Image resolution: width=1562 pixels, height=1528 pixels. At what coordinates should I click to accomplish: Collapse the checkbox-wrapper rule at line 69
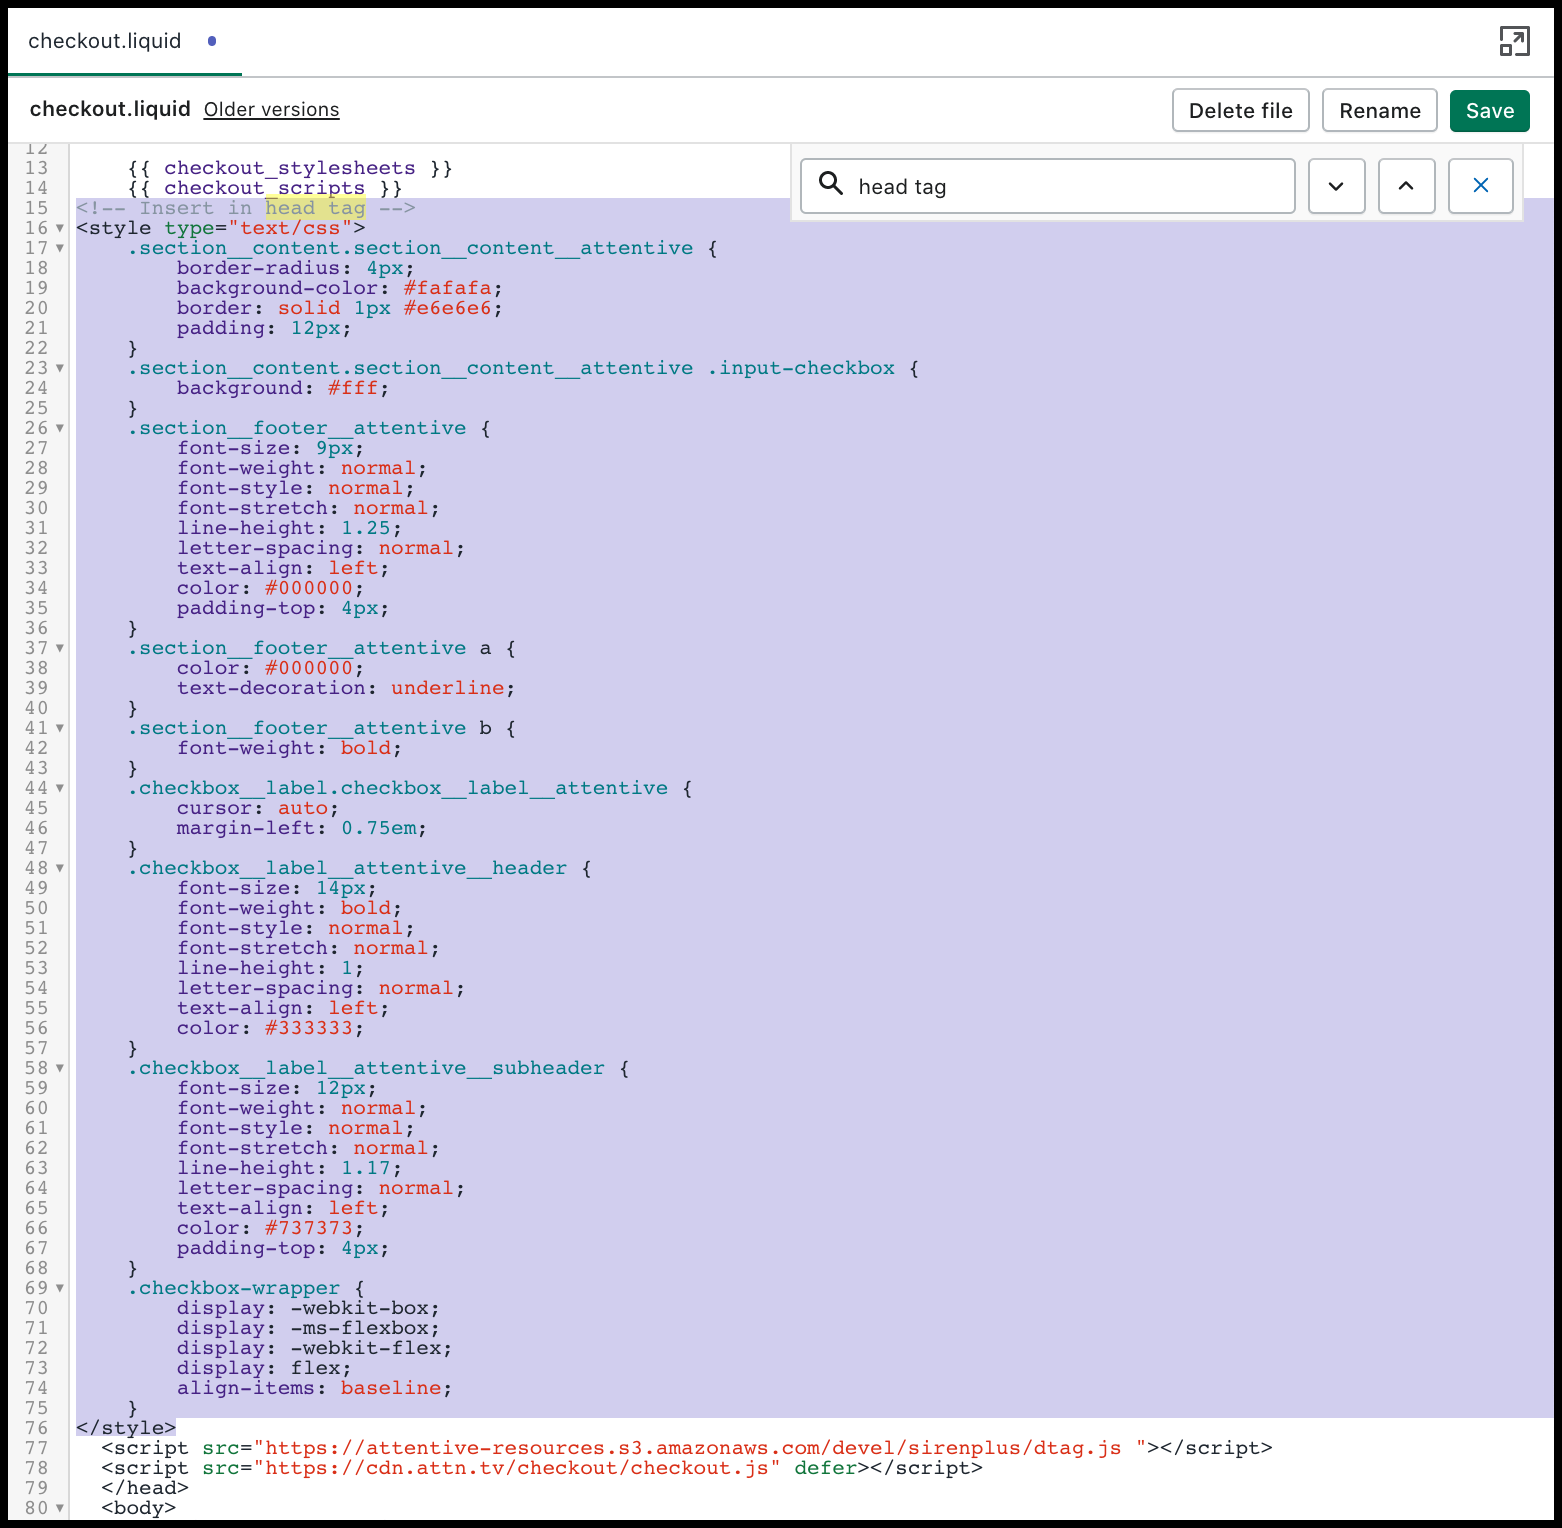point(60,1289)
